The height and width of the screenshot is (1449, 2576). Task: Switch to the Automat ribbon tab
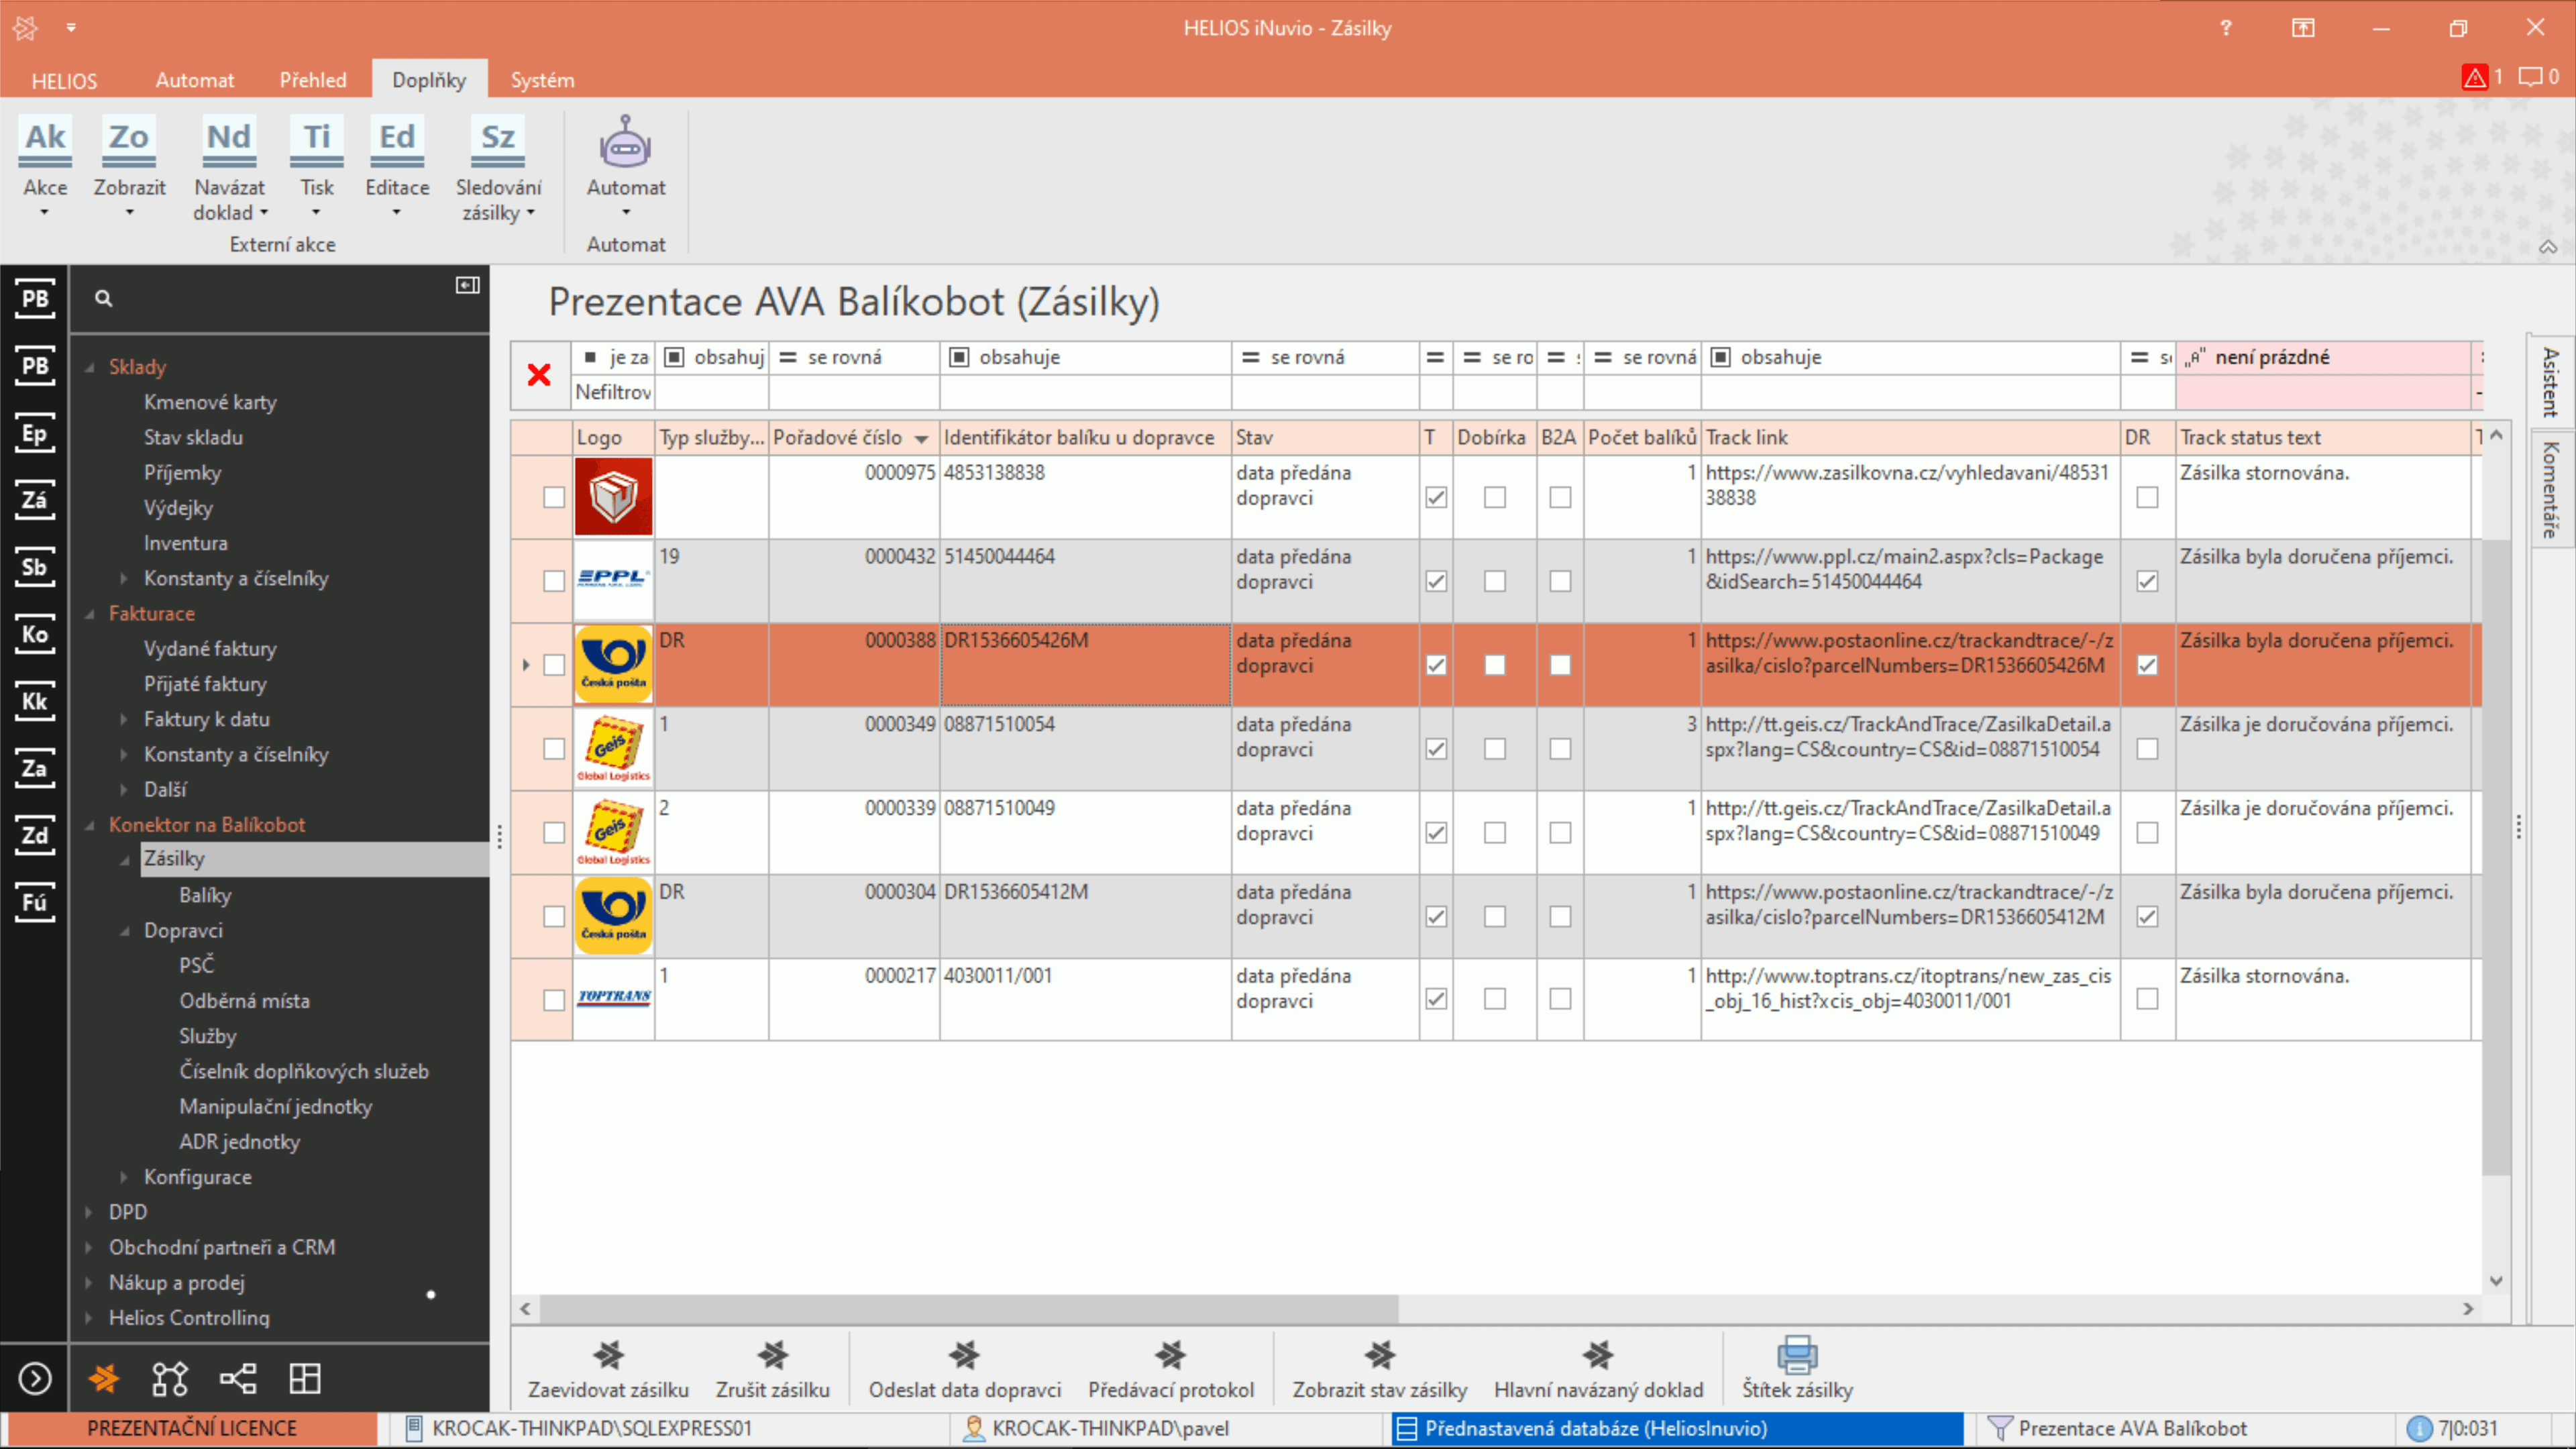194,80
